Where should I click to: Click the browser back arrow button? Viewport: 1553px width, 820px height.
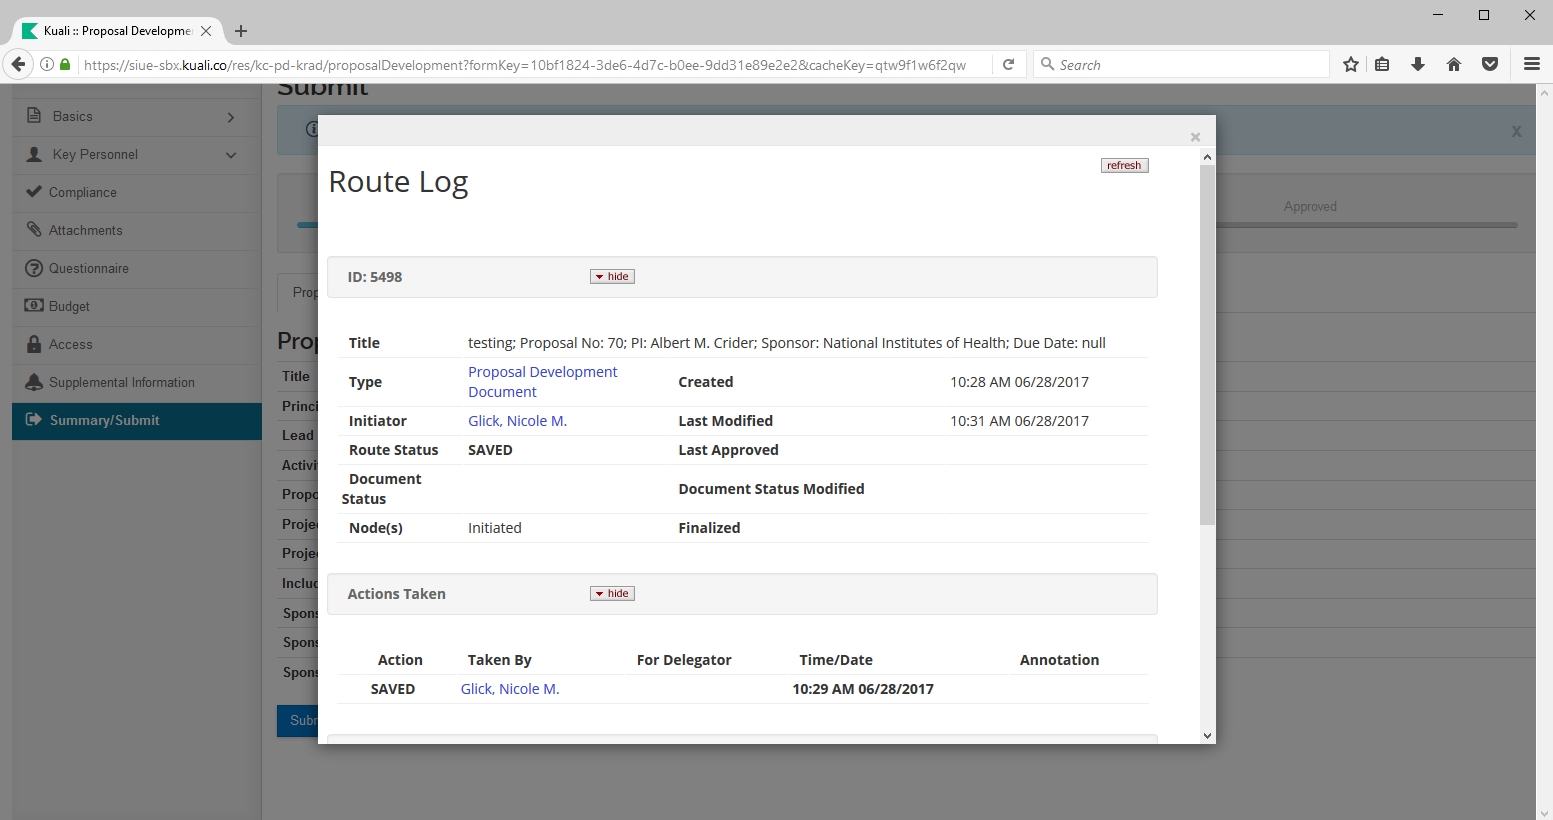[x=18, y=65]
